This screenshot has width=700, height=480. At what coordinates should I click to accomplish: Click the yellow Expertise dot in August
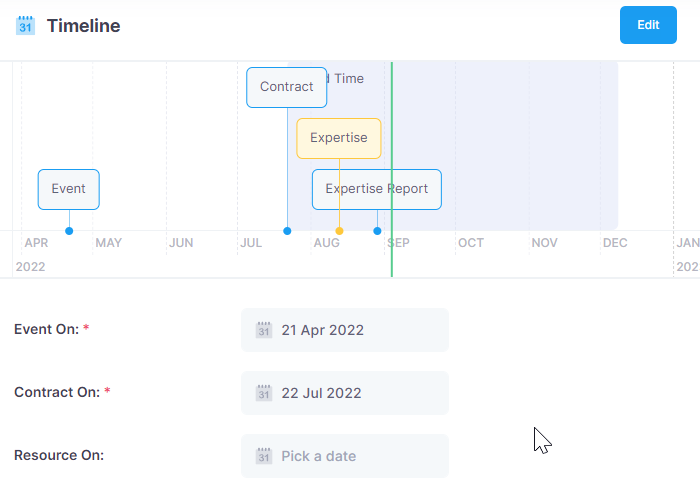339,231
